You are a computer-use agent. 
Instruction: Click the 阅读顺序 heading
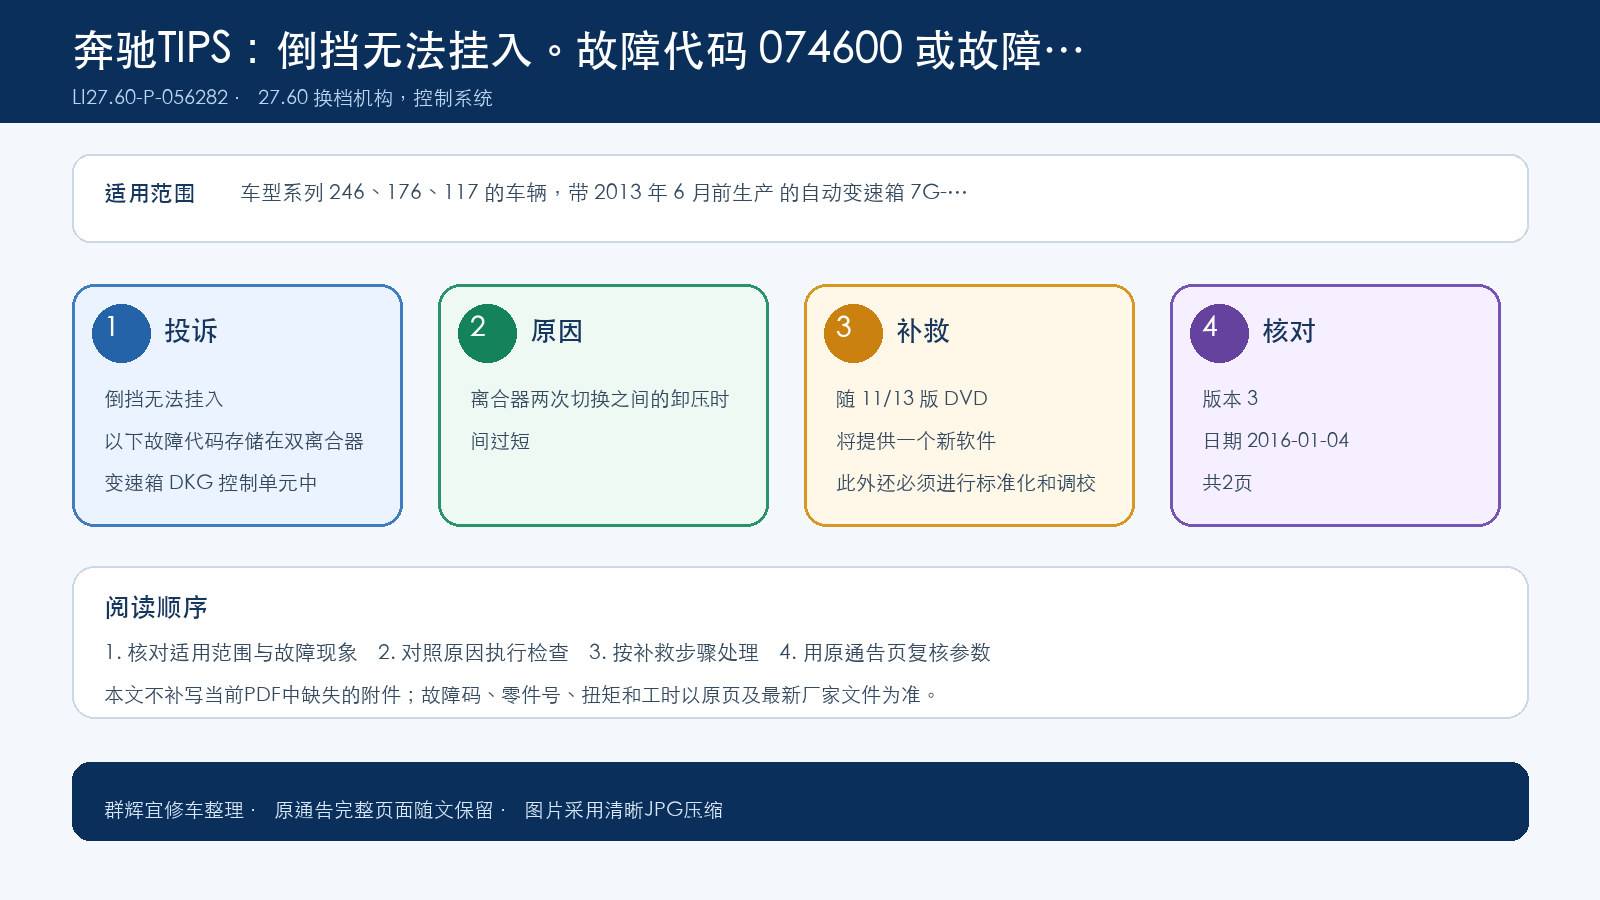[x=156, y=607]
